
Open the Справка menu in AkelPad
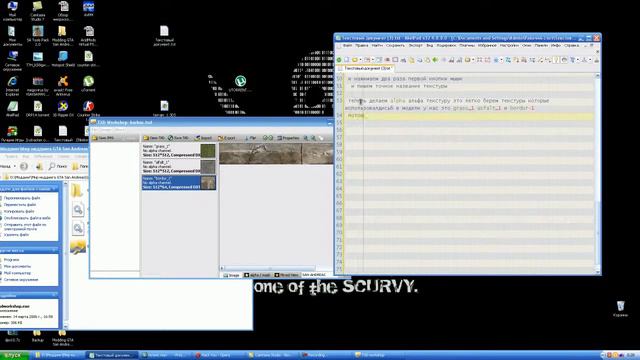click(571, 46)
